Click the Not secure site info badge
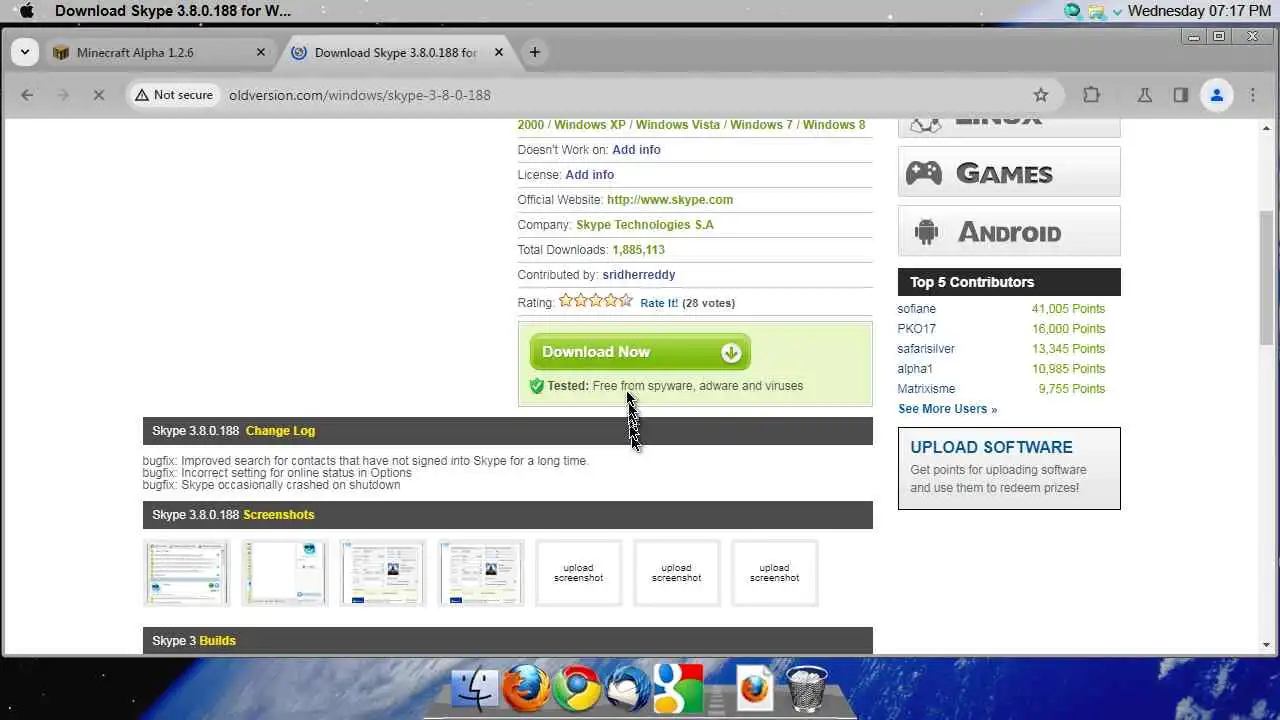Screen dimensions: 1280x720 click(175, 95)
